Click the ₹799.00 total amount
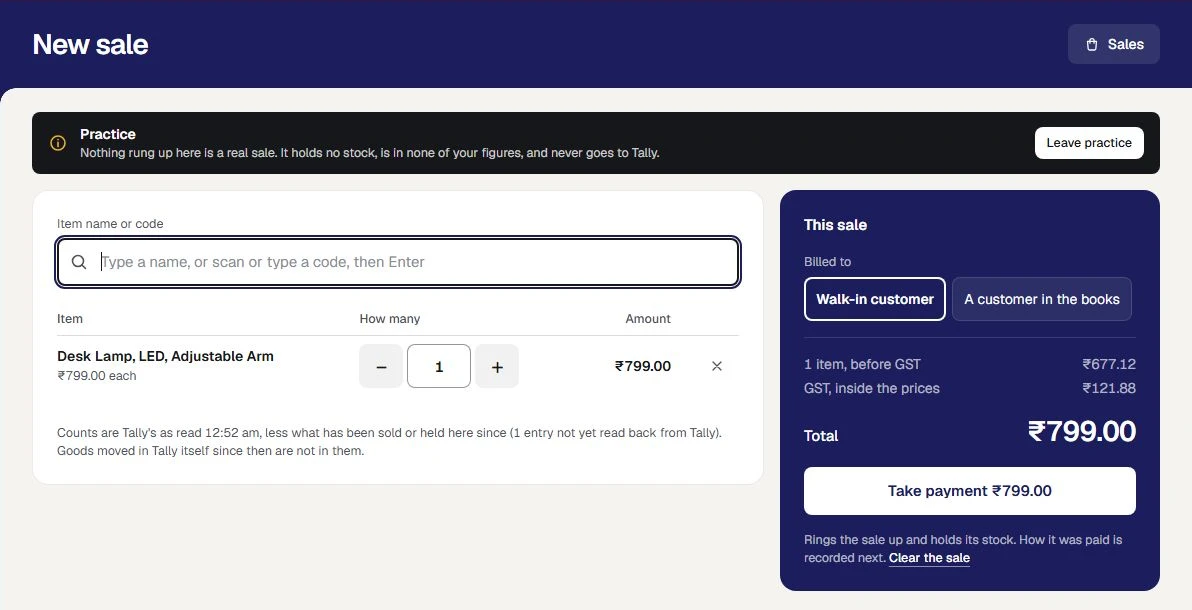Screen dimensions: 1192x610 click(1082, 431)
